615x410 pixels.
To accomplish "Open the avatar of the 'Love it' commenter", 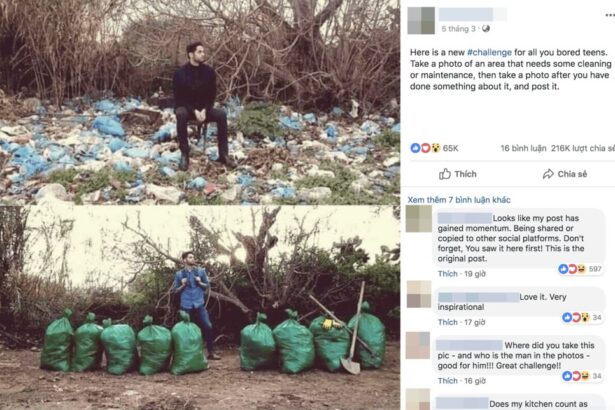I will tap(418, 294).
